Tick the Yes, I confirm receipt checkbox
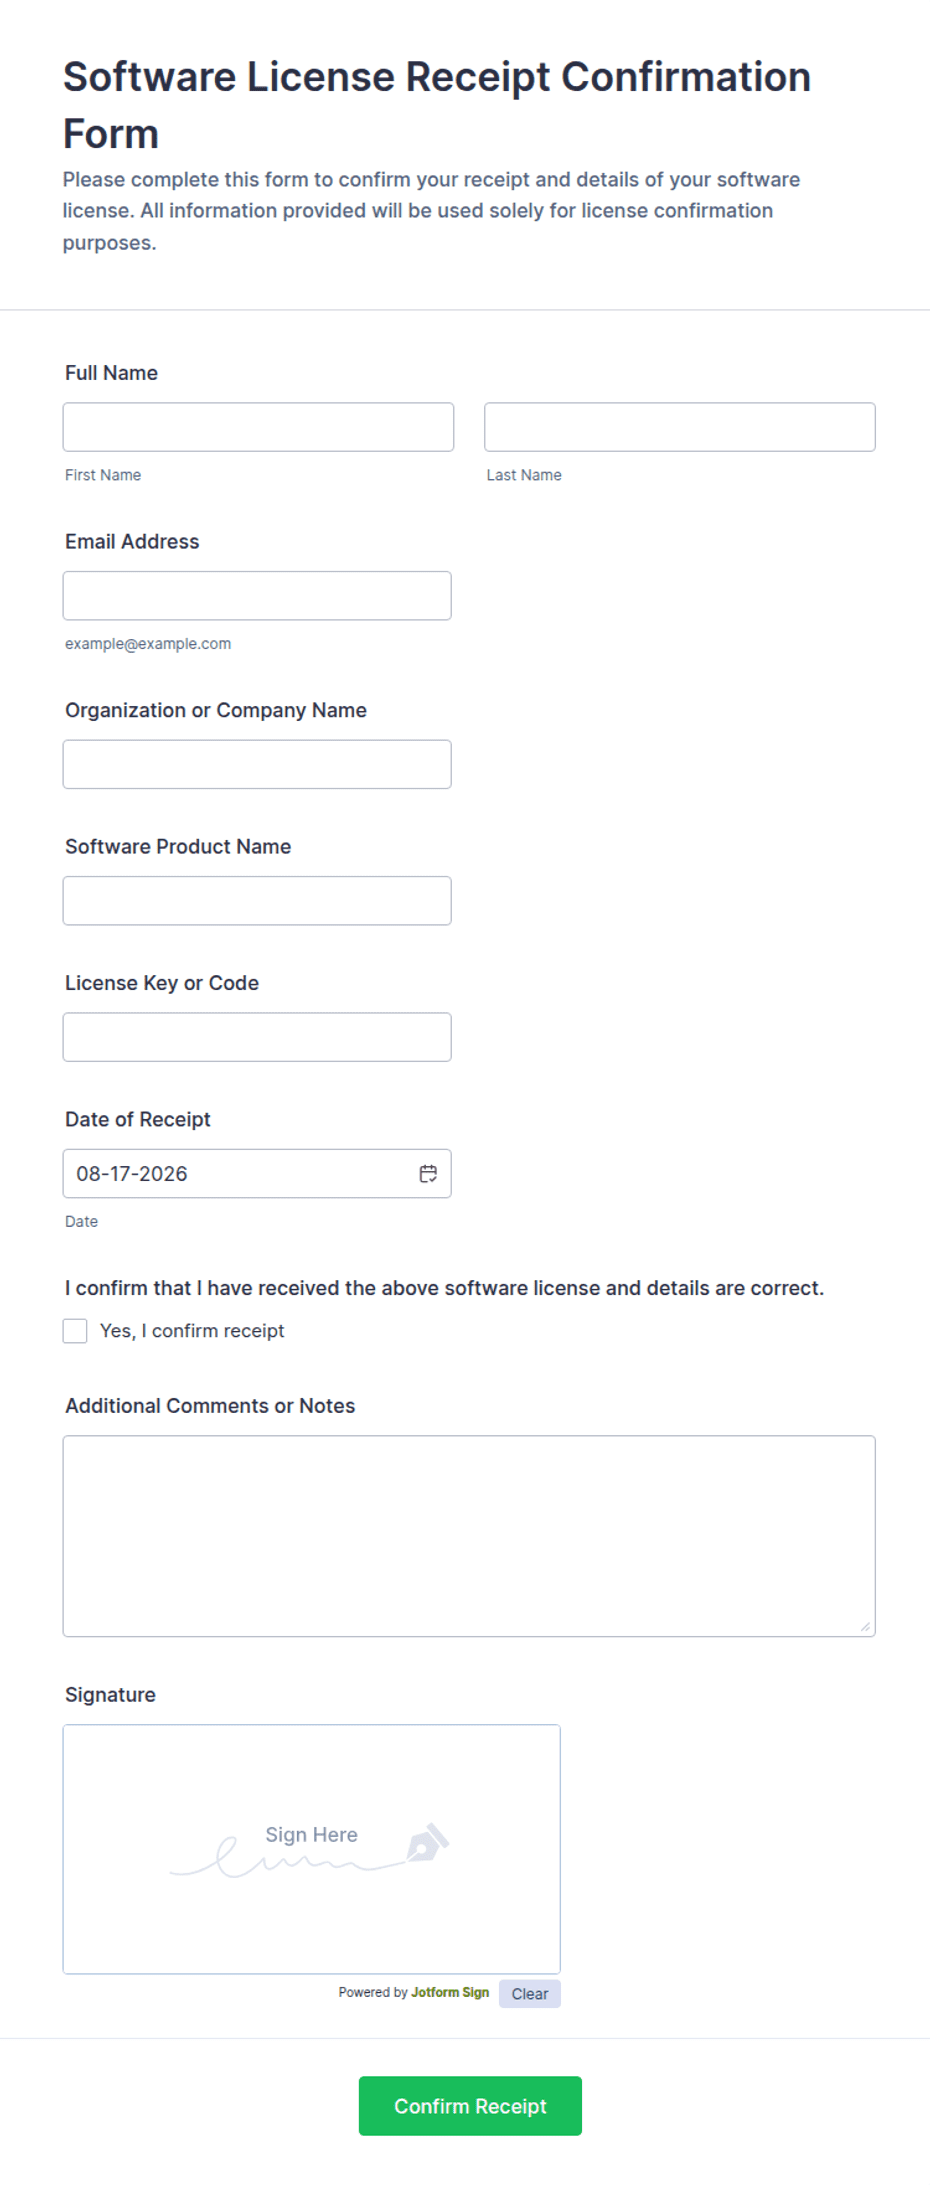930x2185 pixels. point(75,1331)
